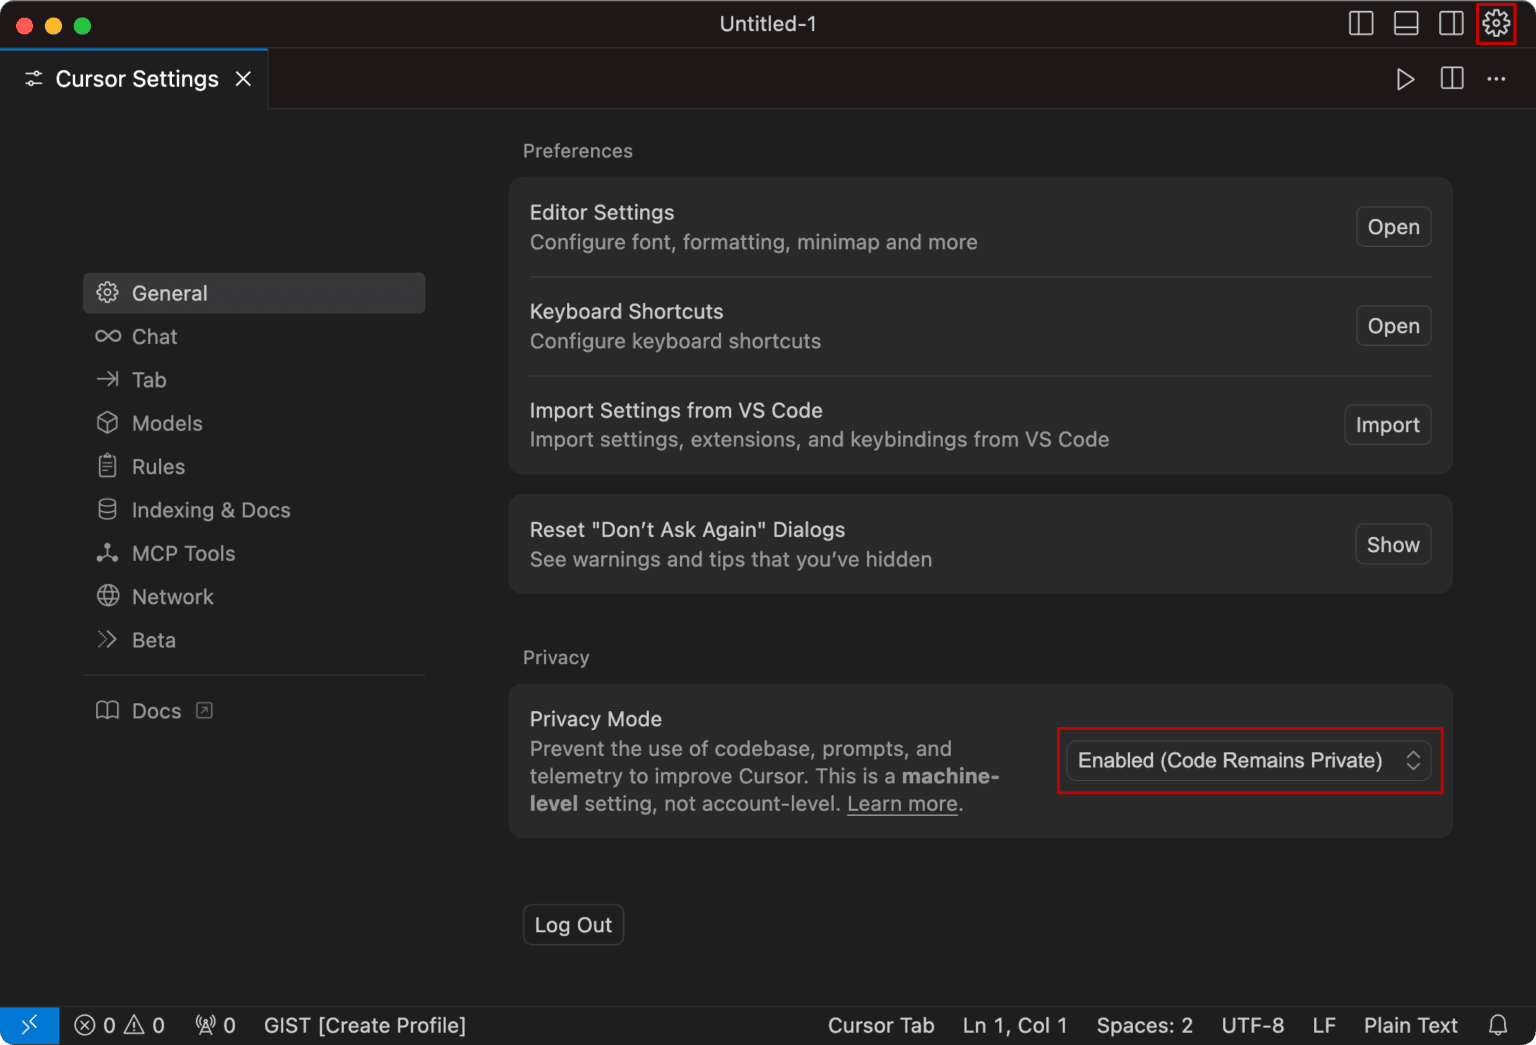Open the More Actions ellipsis menu
The width and height of the screenshot is (1536, 1045).
pyautogui.click(x=1496, y=79)
